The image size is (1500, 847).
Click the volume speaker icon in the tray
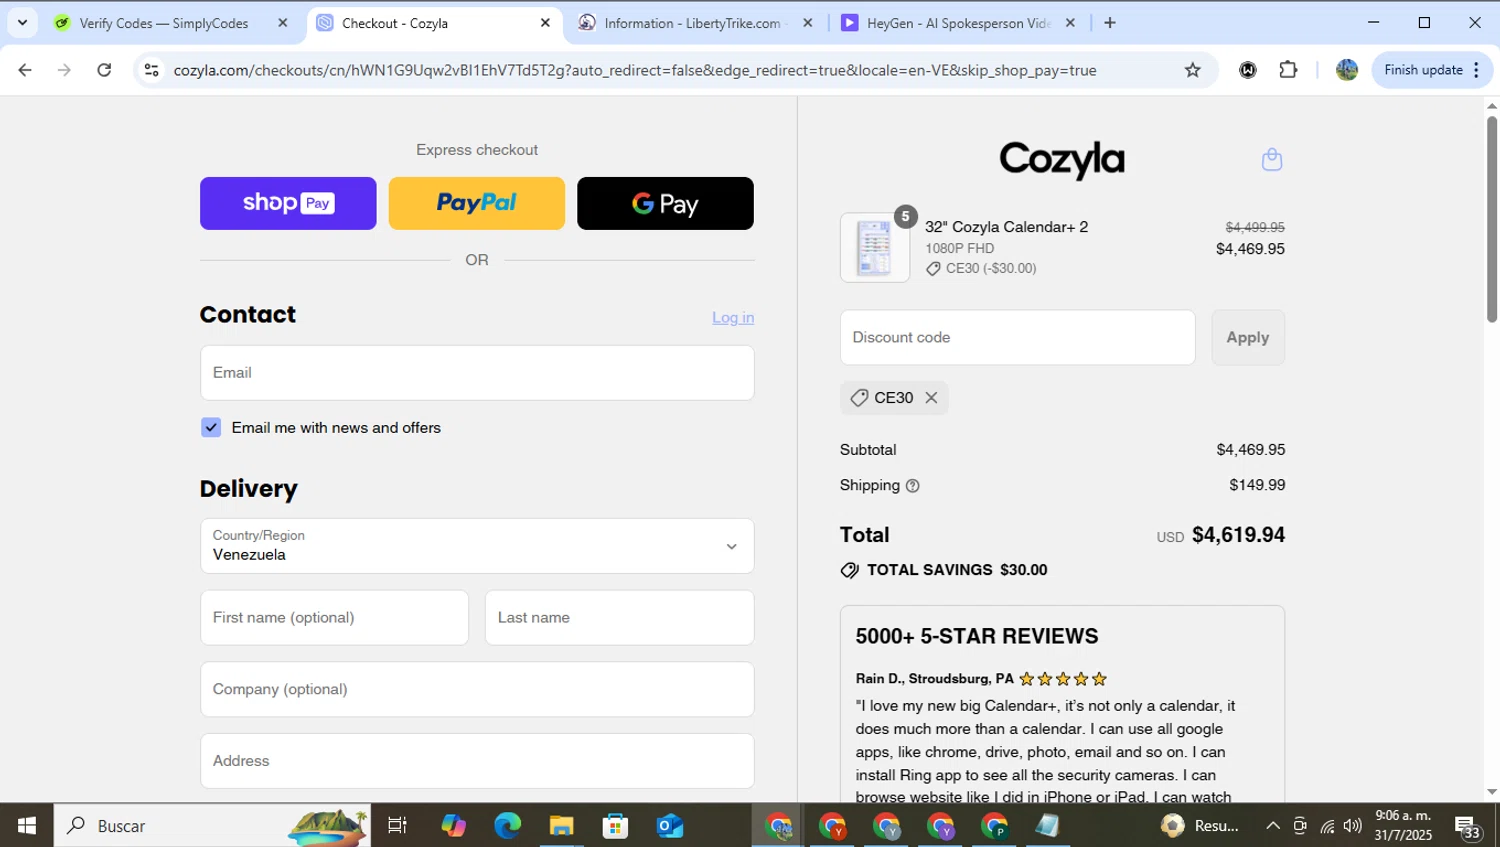(1352, 826)
